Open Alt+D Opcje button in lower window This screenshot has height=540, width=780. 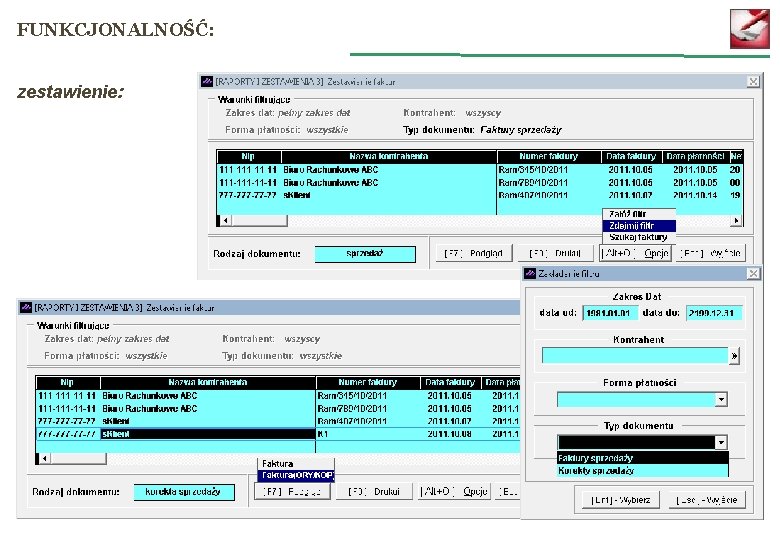[x=454, y=492]
